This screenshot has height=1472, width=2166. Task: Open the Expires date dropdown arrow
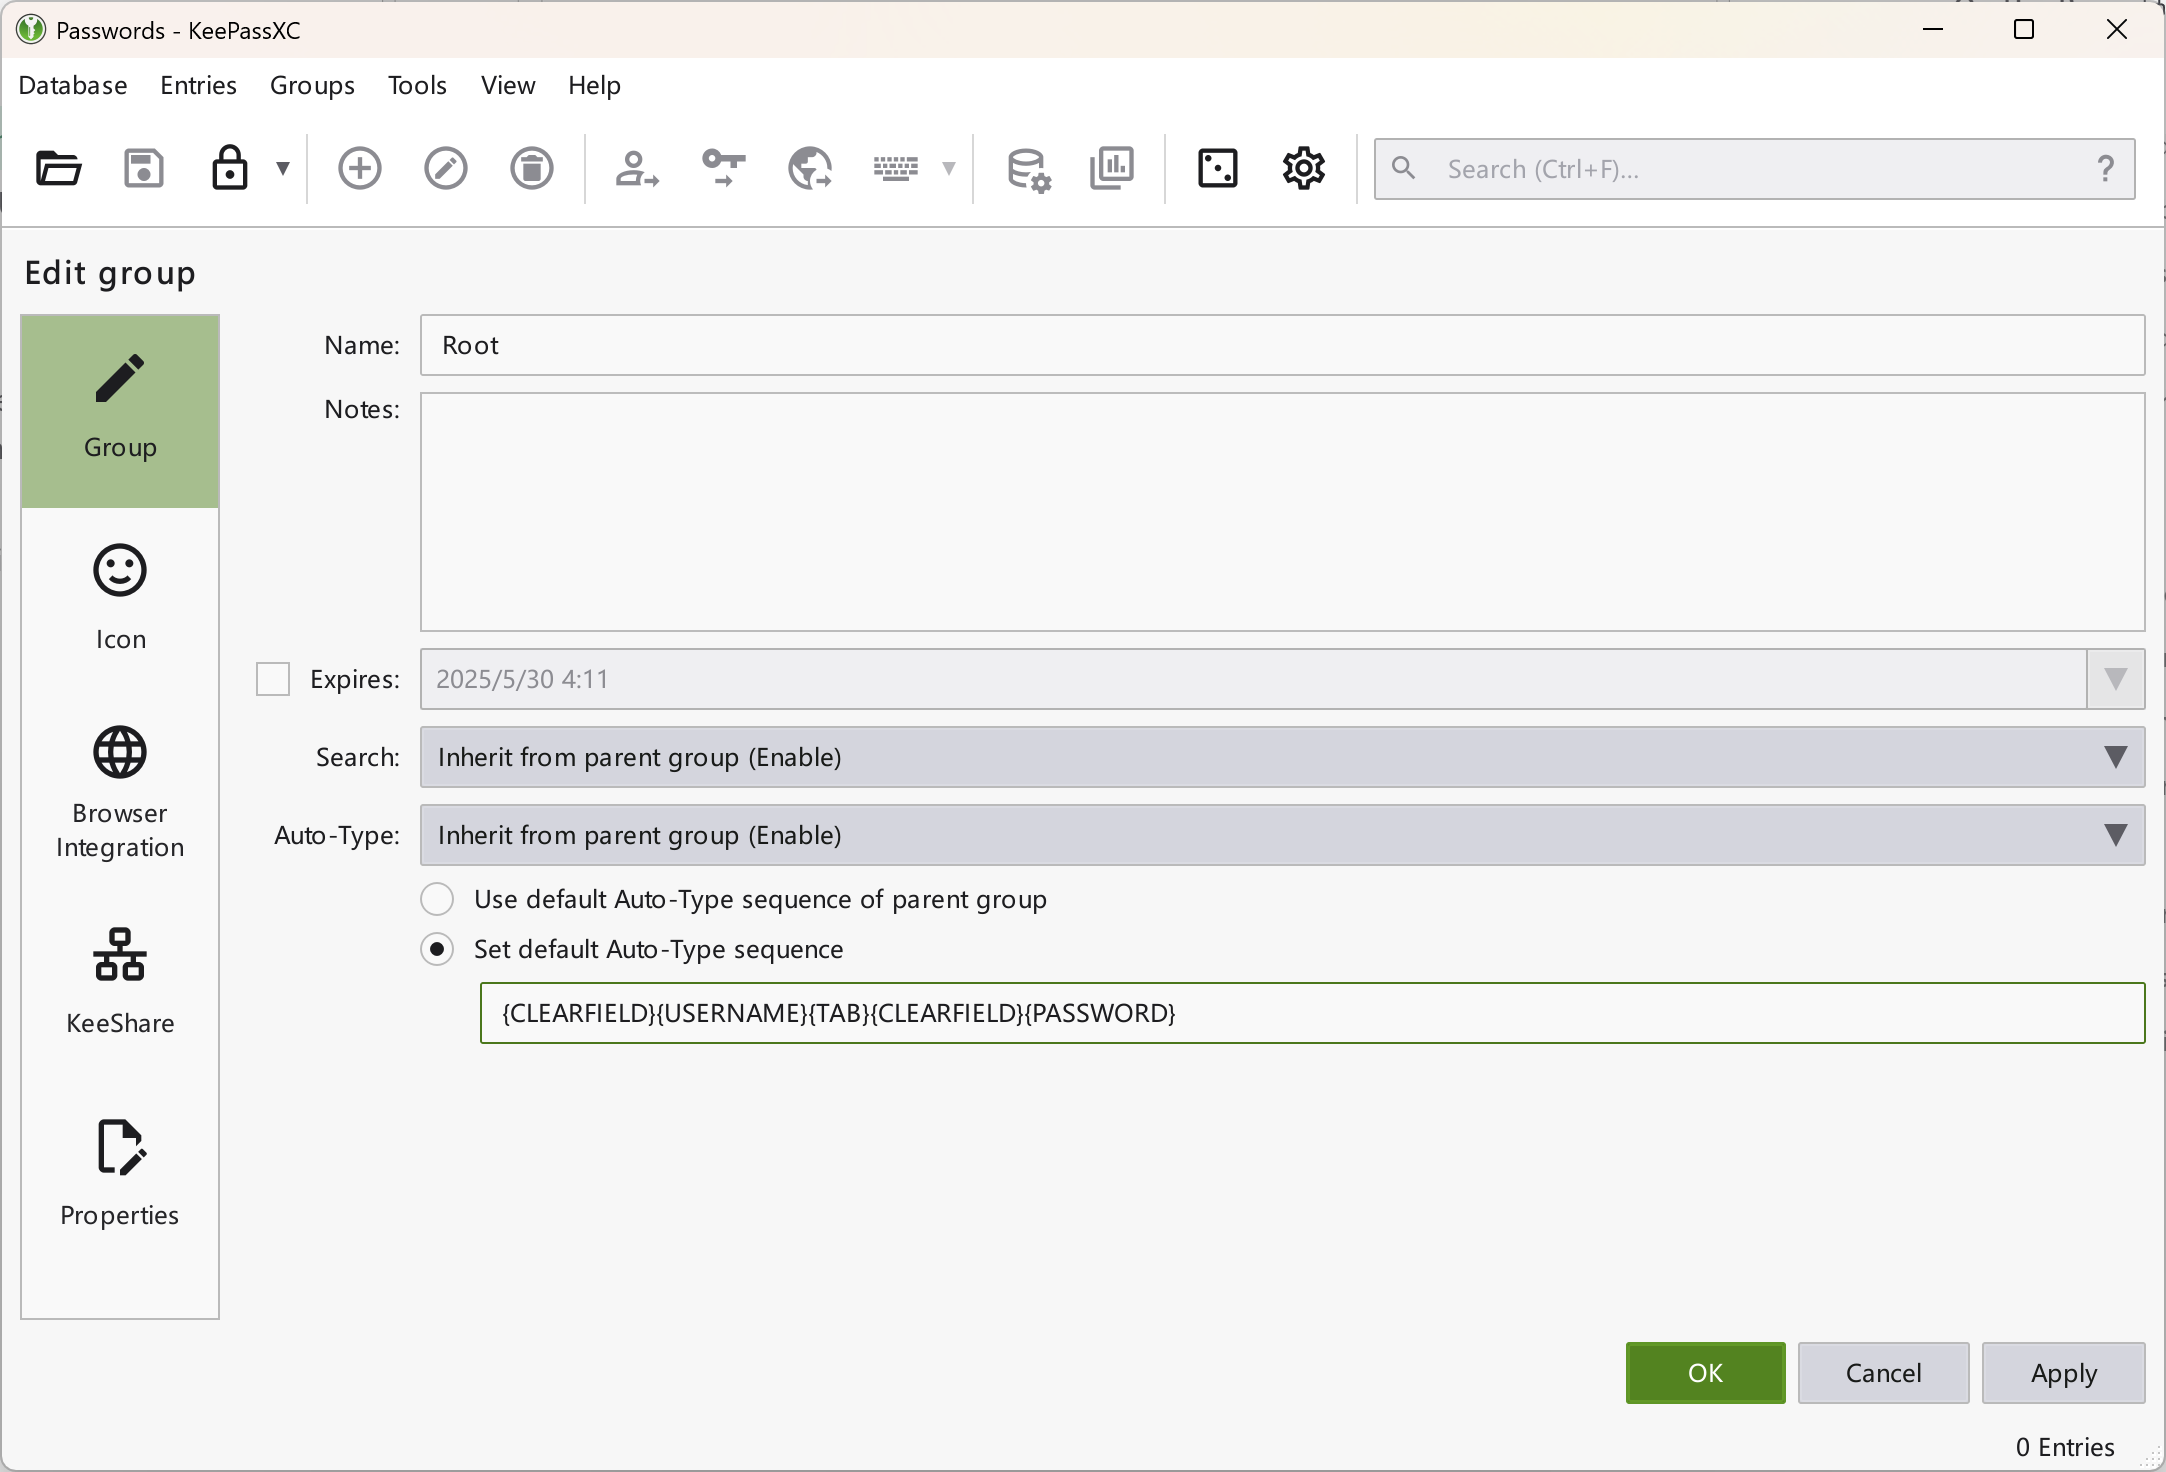click(2115, 679)
